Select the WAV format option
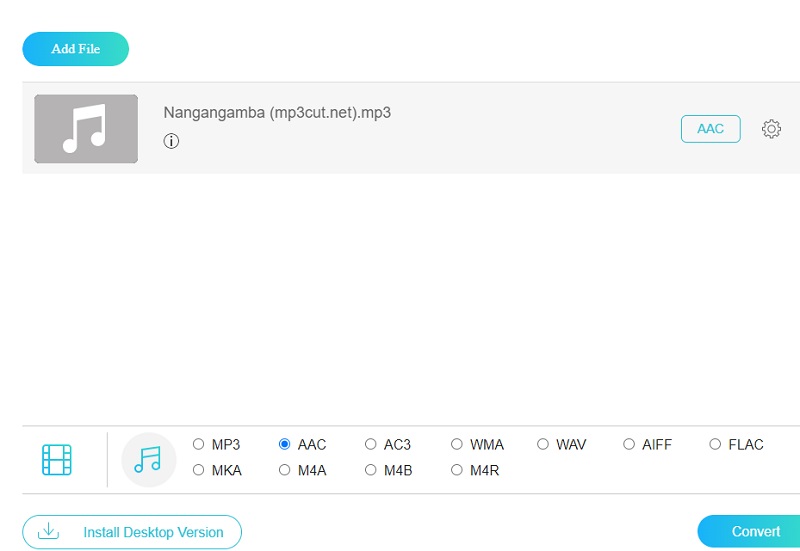Image resolution: width=800 pixels, height=551 pixels. pyautogui.click(x=543, y=445)
